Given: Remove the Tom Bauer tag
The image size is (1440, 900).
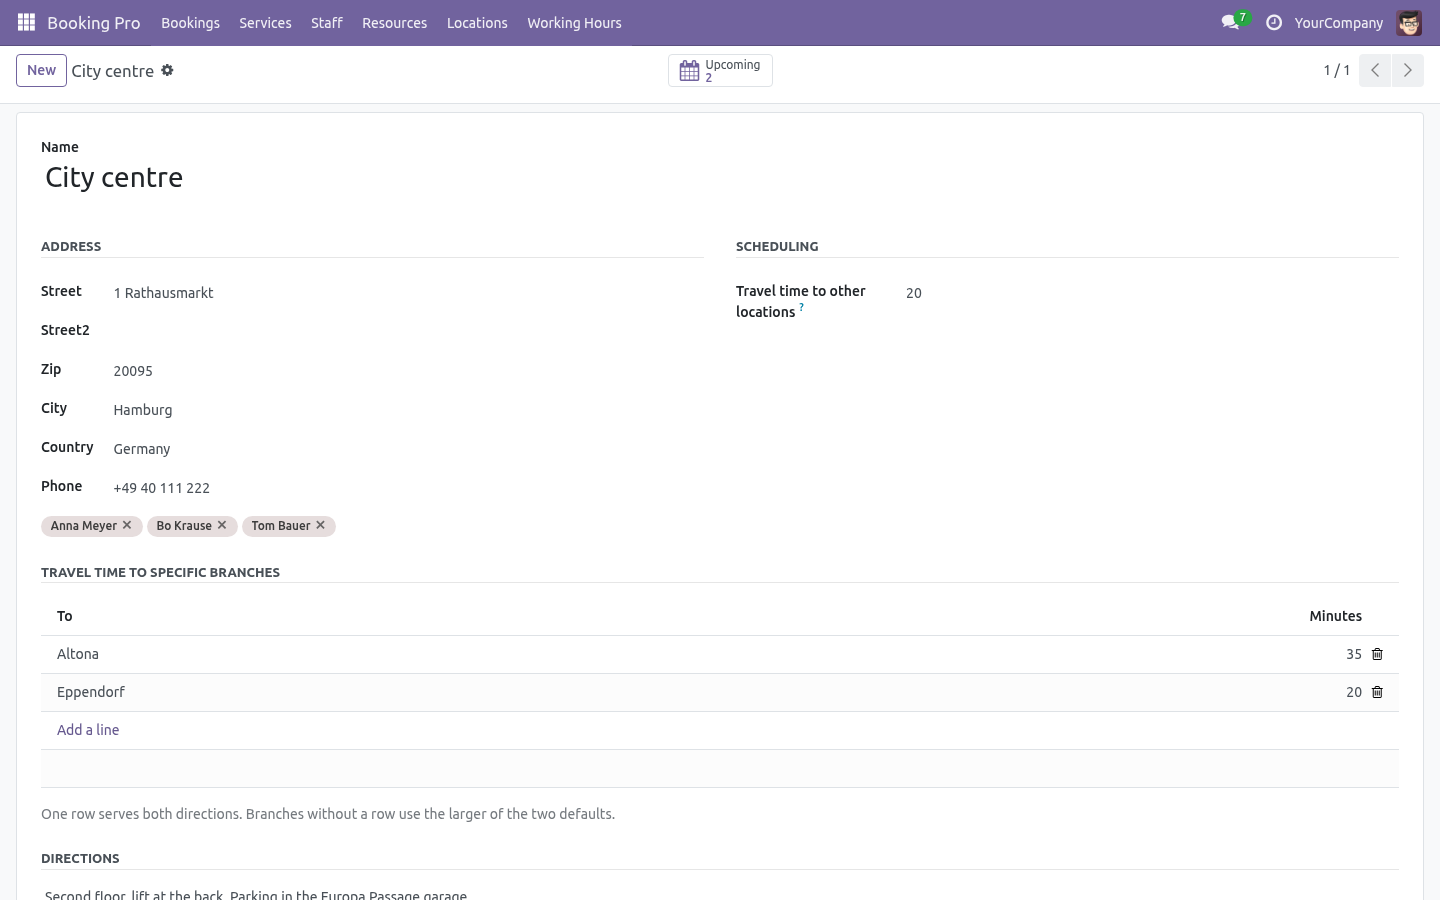Looking at the screenshot, I should [320, 525].
